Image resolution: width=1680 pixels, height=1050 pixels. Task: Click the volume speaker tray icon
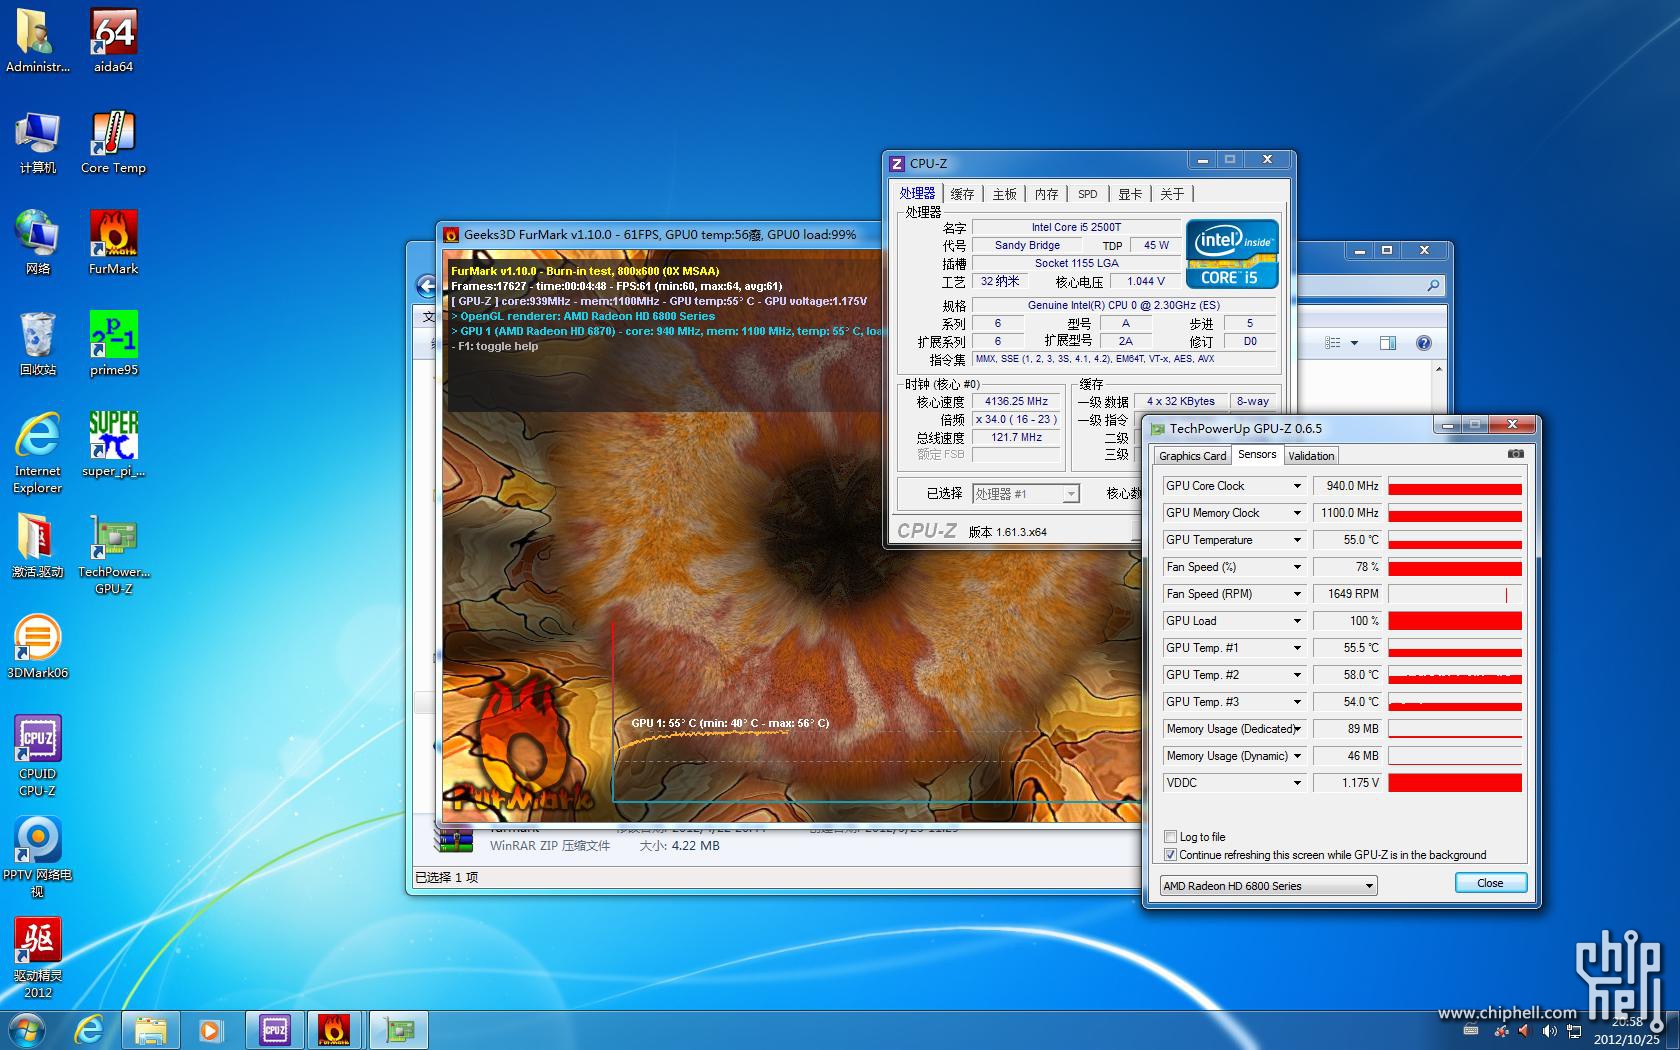1549,1030
